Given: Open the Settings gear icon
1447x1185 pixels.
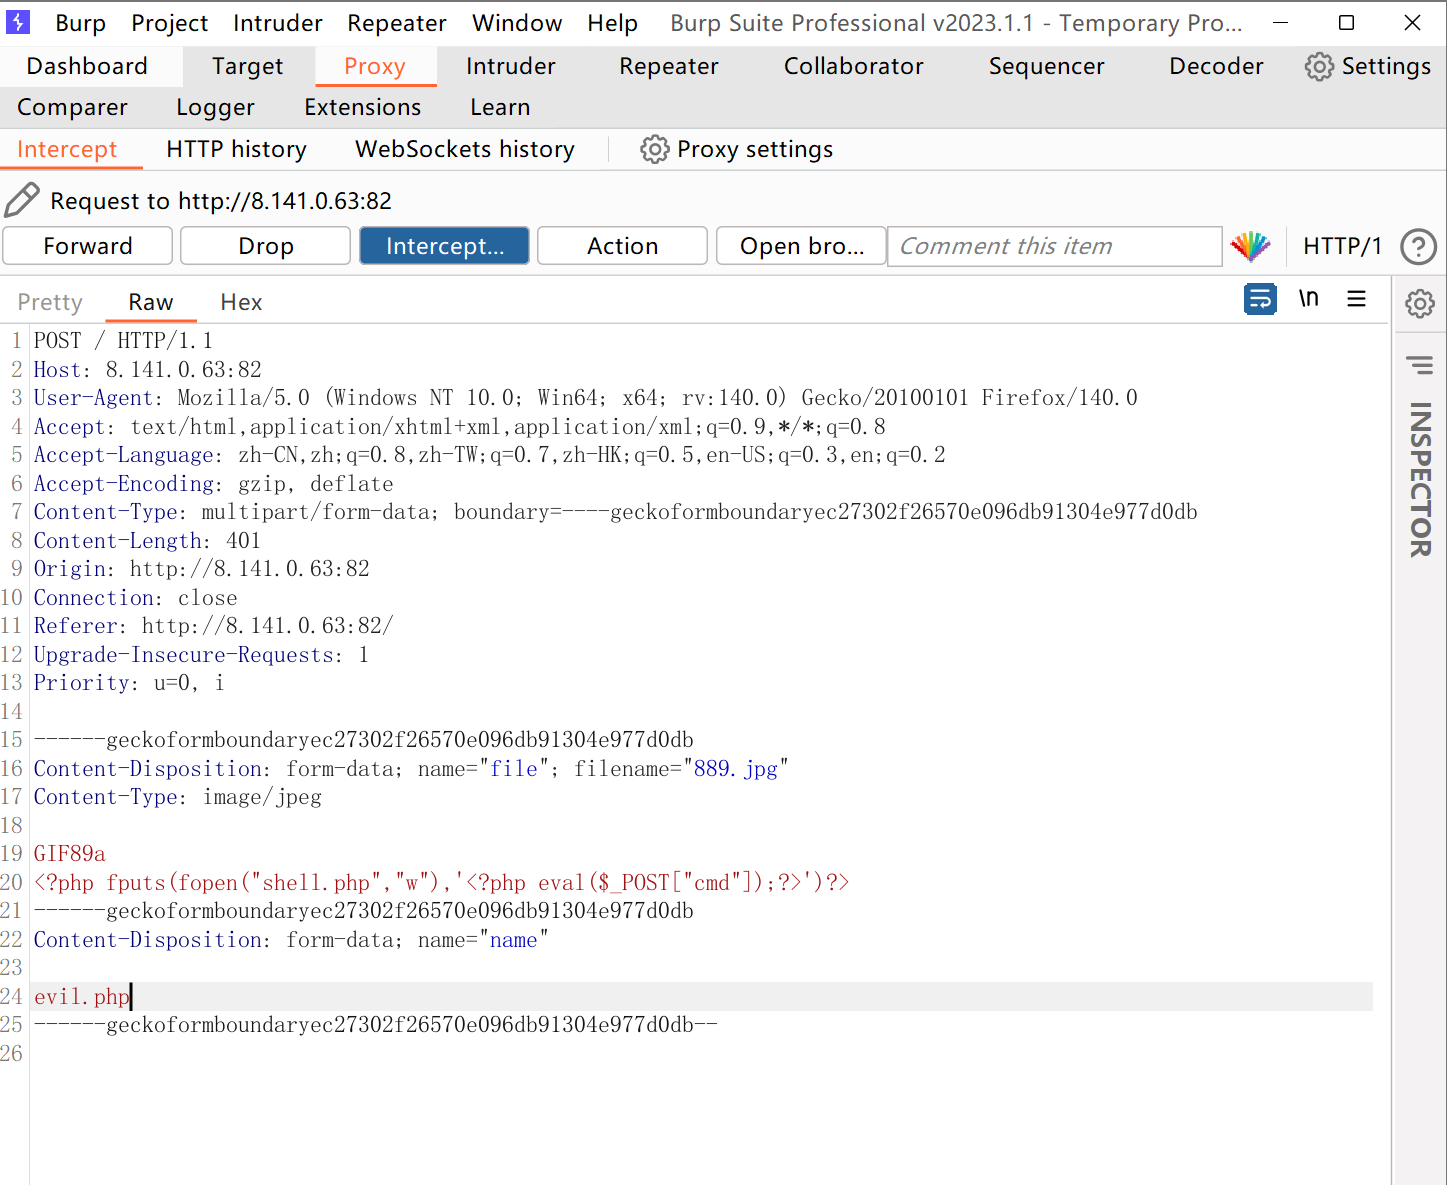Looking at the screenshot, I should (1319, 67).
